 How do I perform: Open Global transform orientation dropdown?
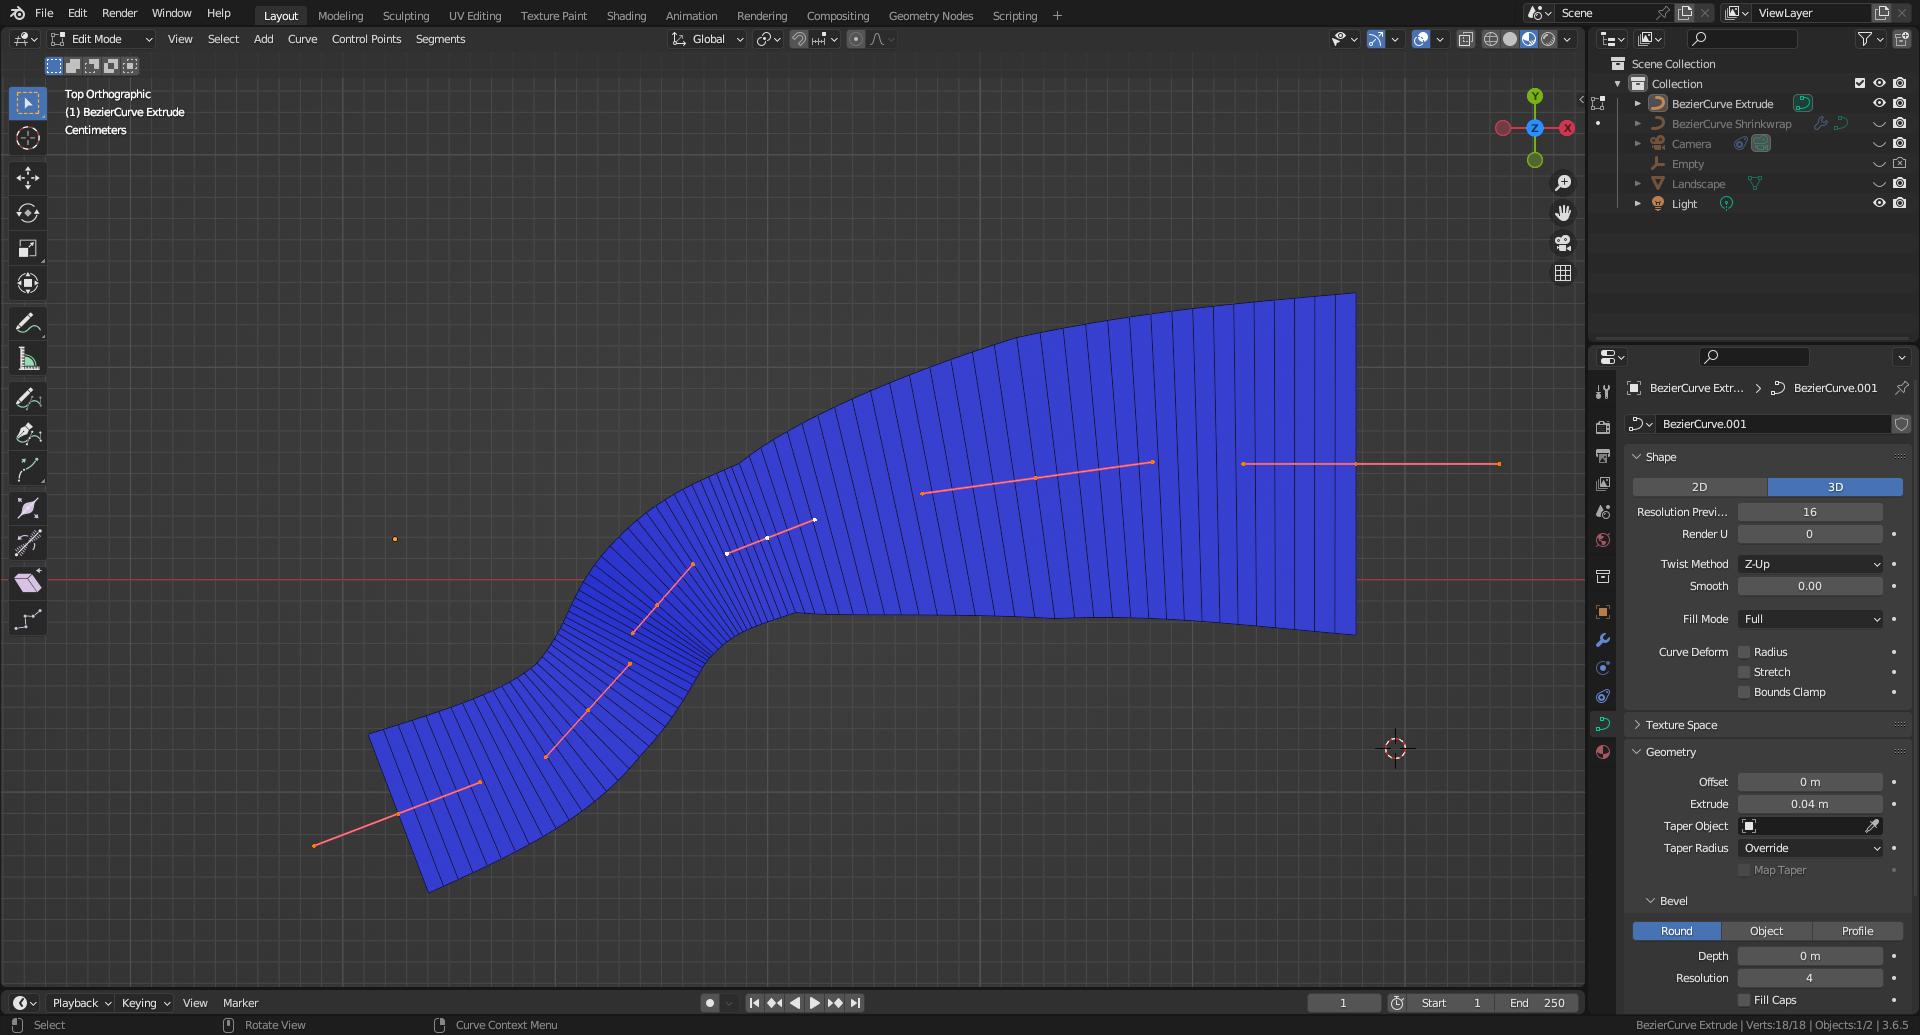point(707,39)
